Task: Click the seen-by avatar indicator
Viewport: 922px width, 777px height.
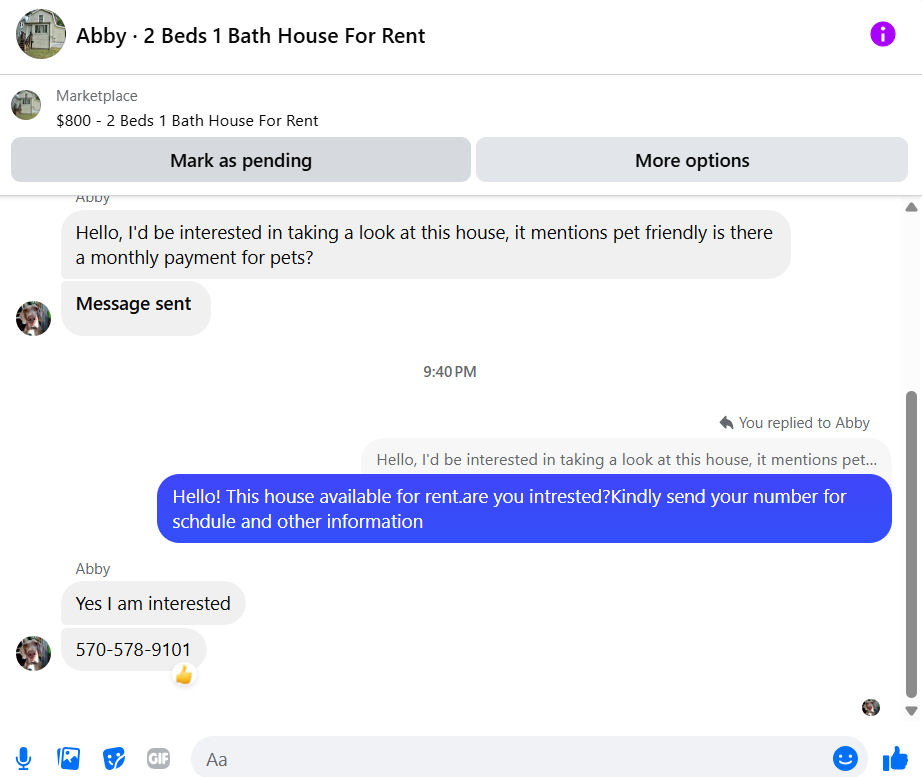Action: point(871,707)
